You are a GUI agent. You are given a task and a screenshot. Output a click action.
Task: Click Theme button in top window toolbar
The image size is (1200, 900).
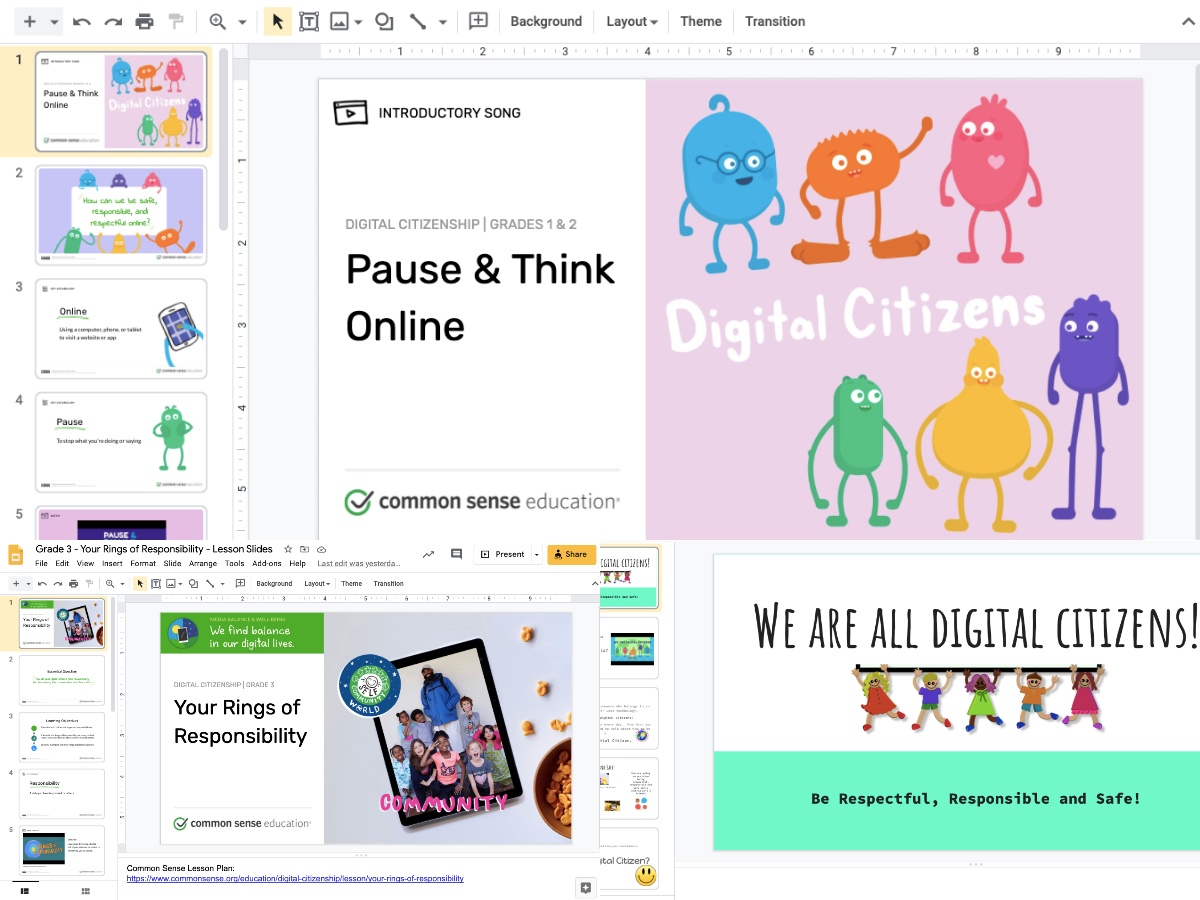(701, 21)
